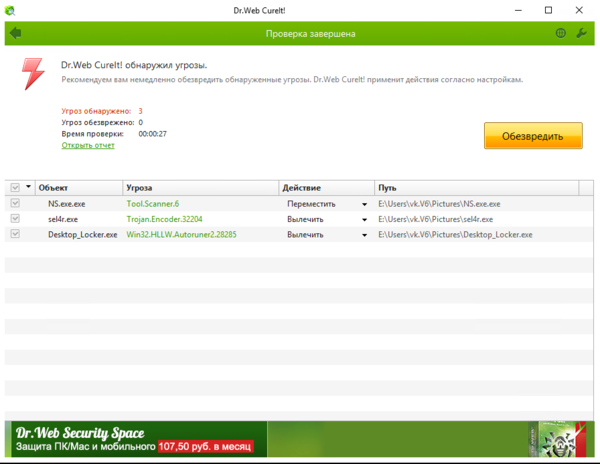Screen dimensions: 600x464
Task: Uncheck the sel4r.exe threat checkbox
Action: [x=15, y=218]
